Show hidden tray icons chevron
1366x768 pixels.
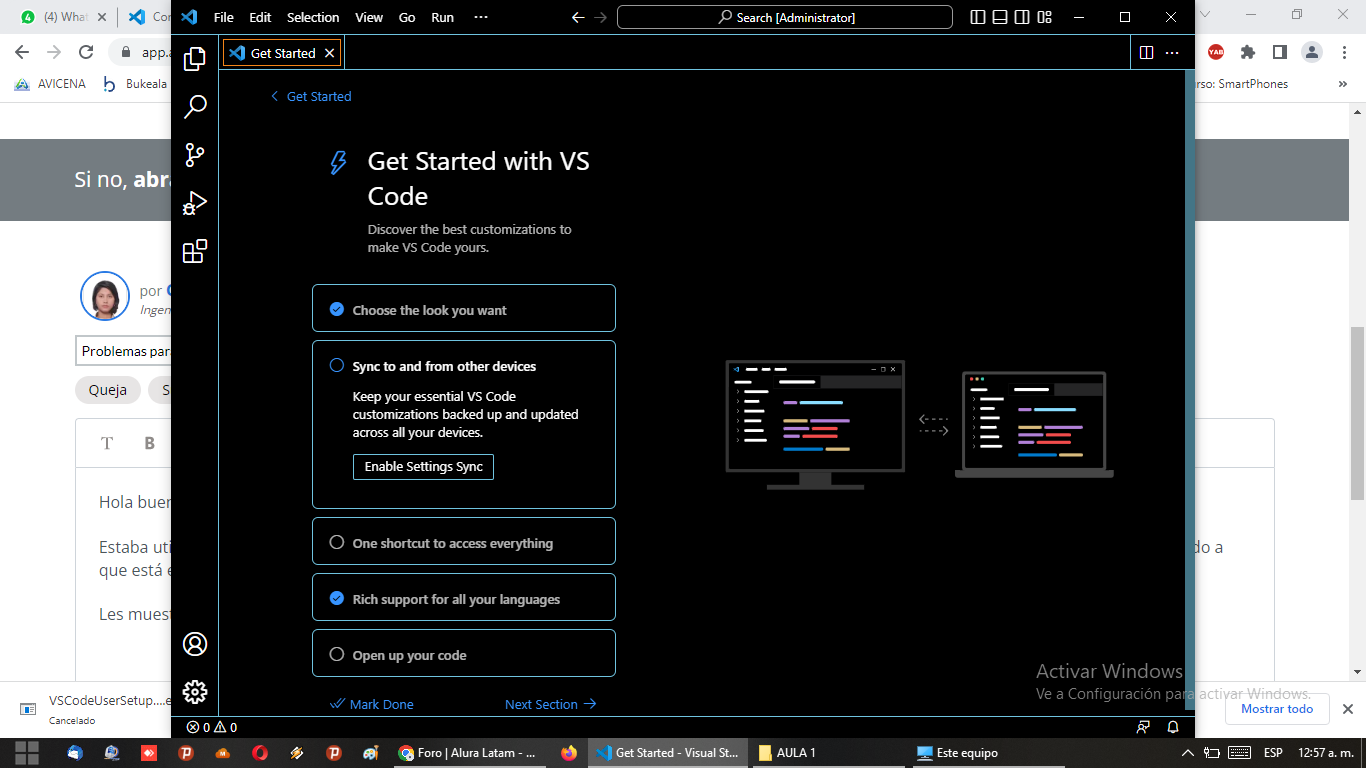1188,753
